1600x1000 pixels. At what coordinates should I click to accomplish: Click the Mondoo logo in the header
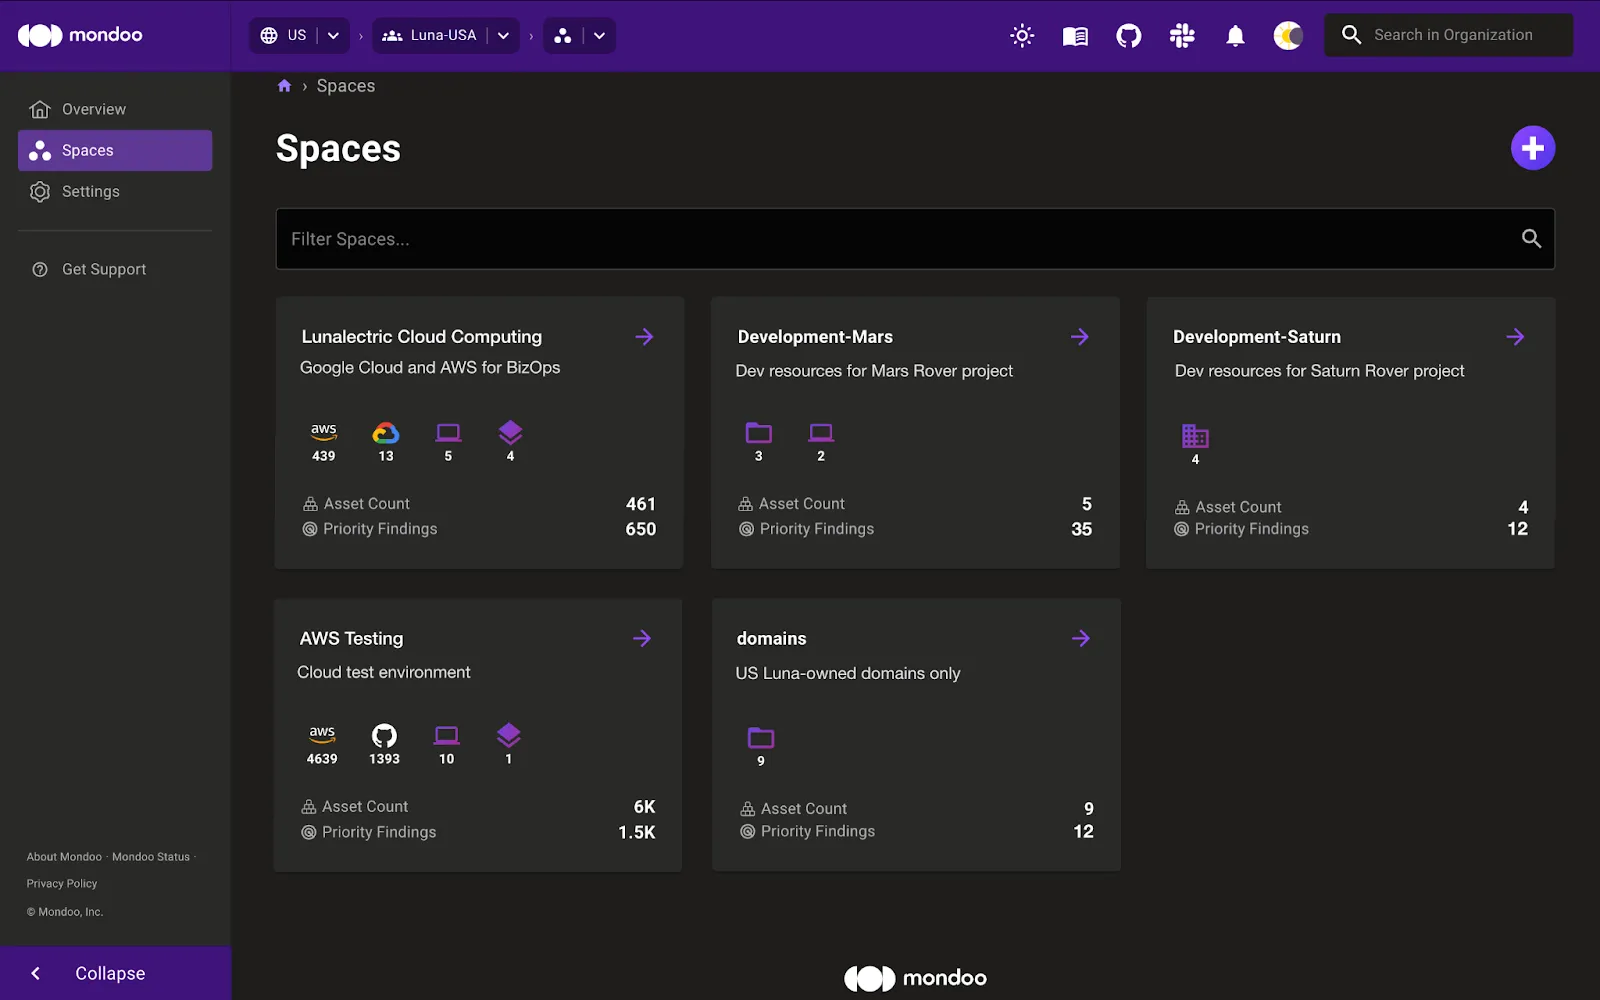[x=80, y=35]
